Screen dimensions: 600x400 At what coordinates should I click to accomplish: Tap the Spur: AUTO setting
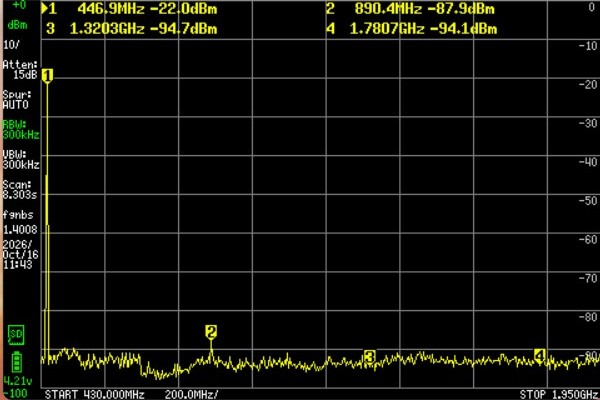tap(17, 100)
